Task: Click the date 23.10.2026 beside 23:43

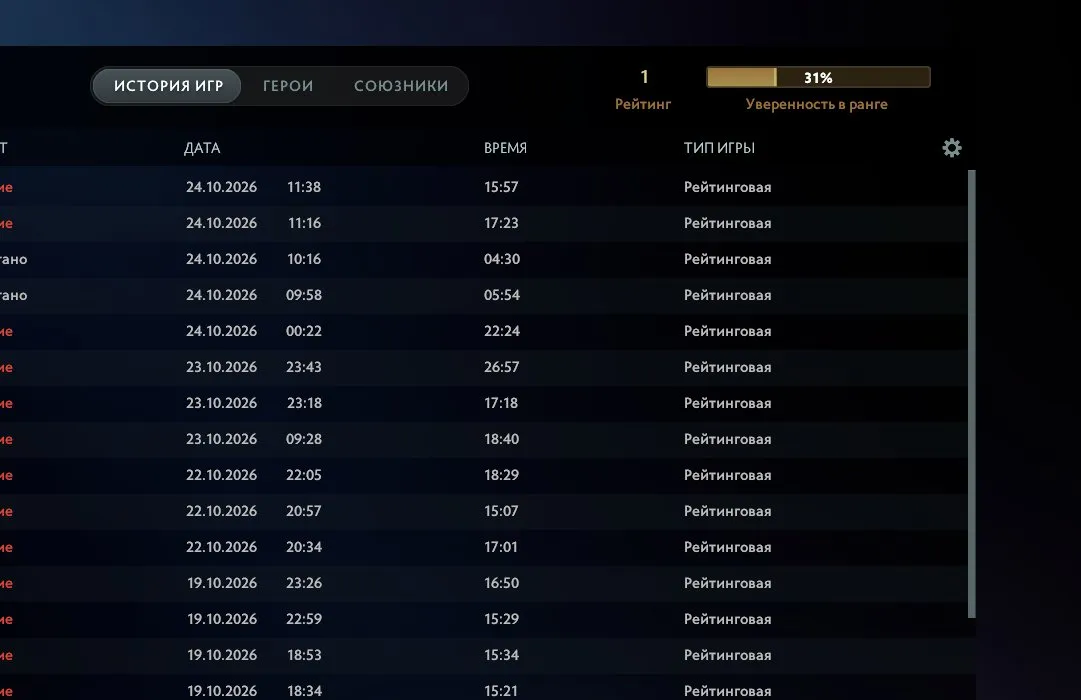Action: 221,367
